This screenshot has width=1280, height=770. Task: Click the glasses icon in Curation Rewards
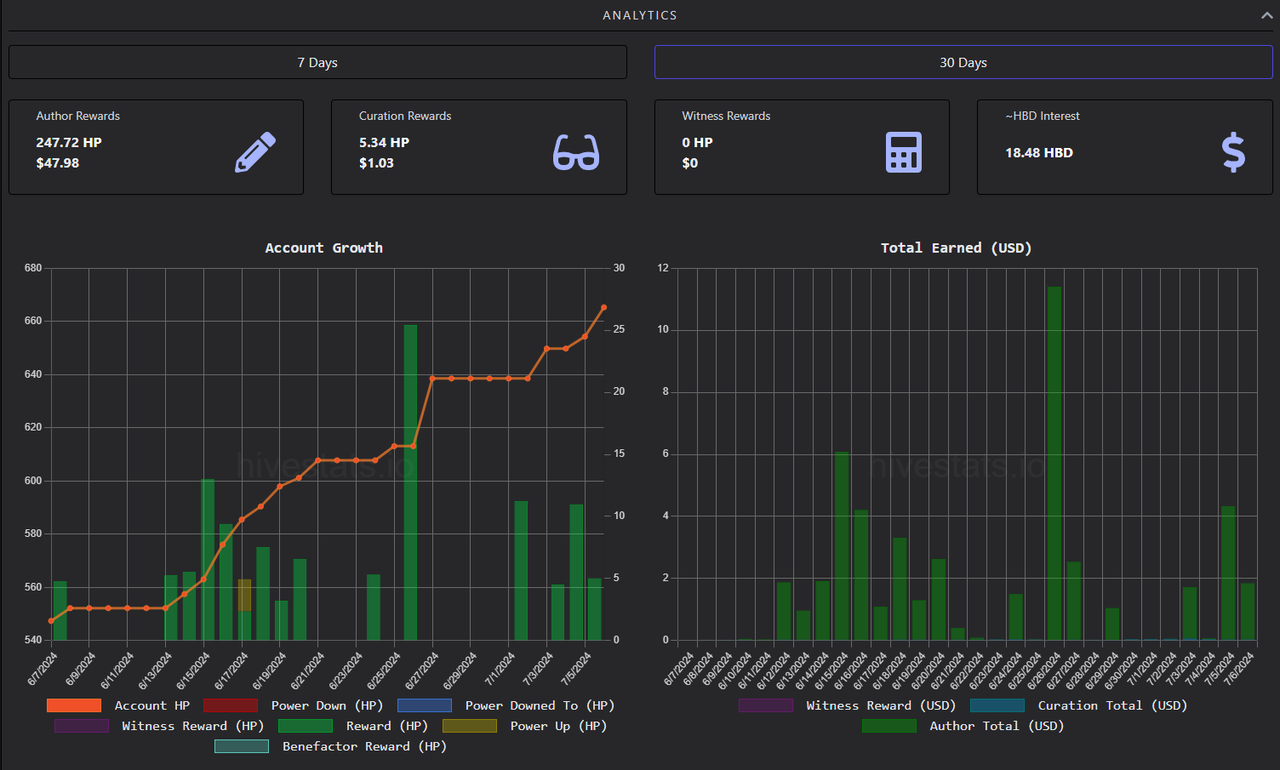577,152
